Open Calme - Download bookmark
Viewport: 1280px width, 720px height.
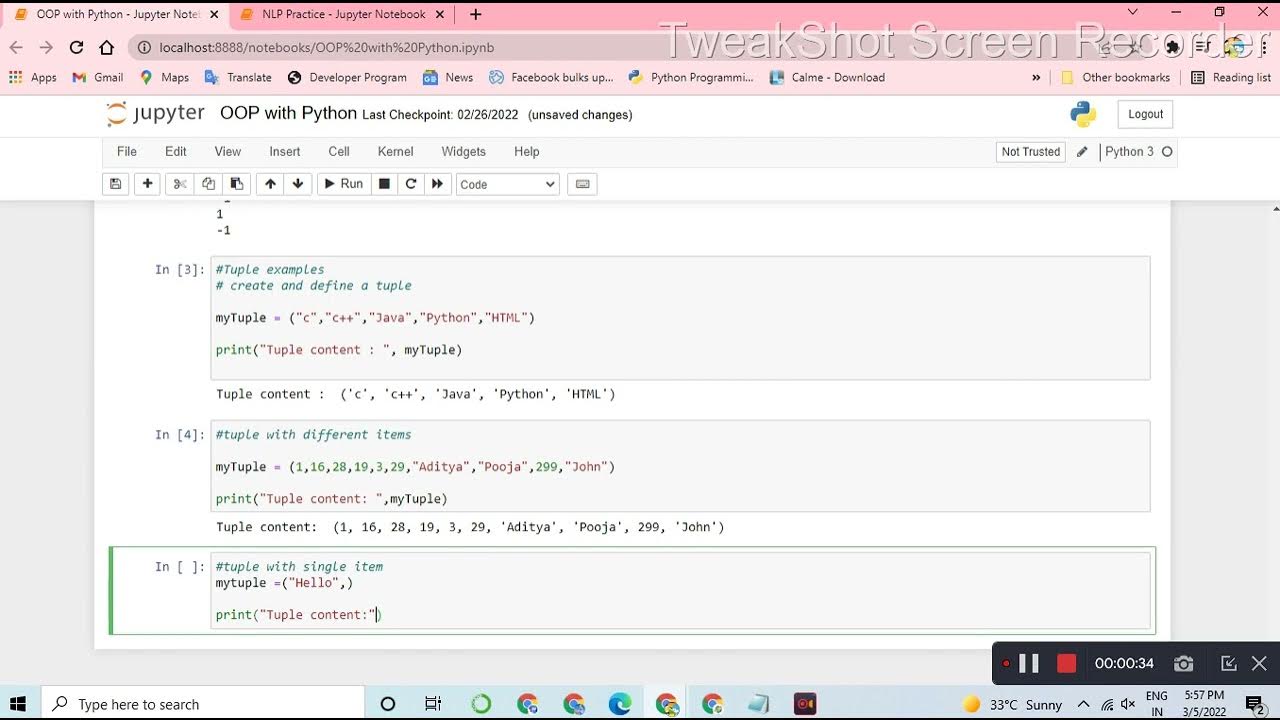827,77
